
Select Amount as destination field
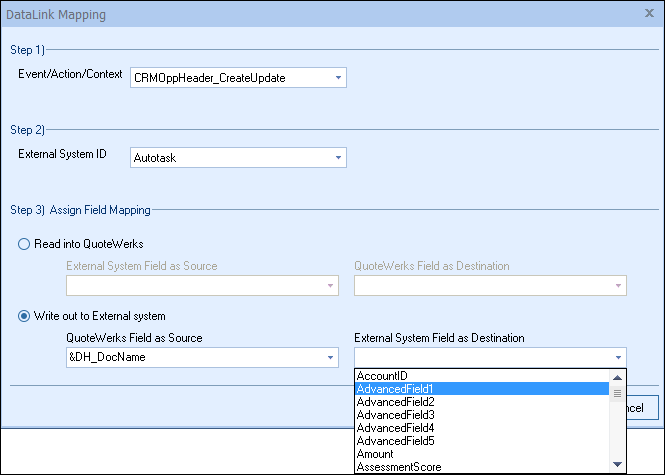(482, 454)
